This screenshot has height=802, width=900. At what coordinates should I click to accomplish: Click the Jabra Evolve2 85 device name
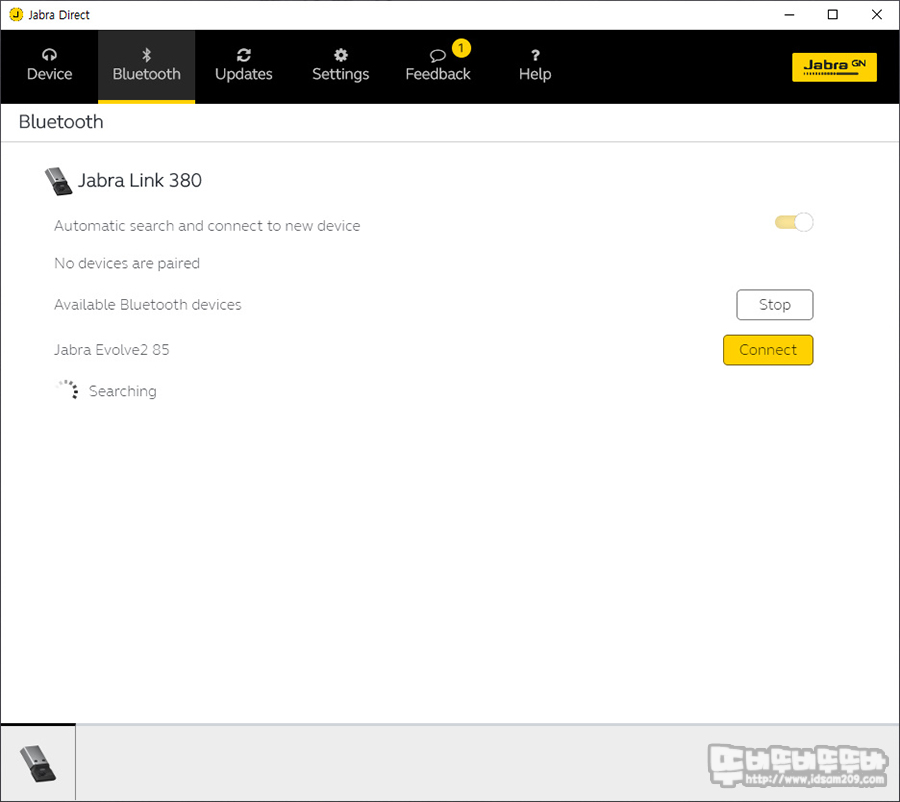112,350
